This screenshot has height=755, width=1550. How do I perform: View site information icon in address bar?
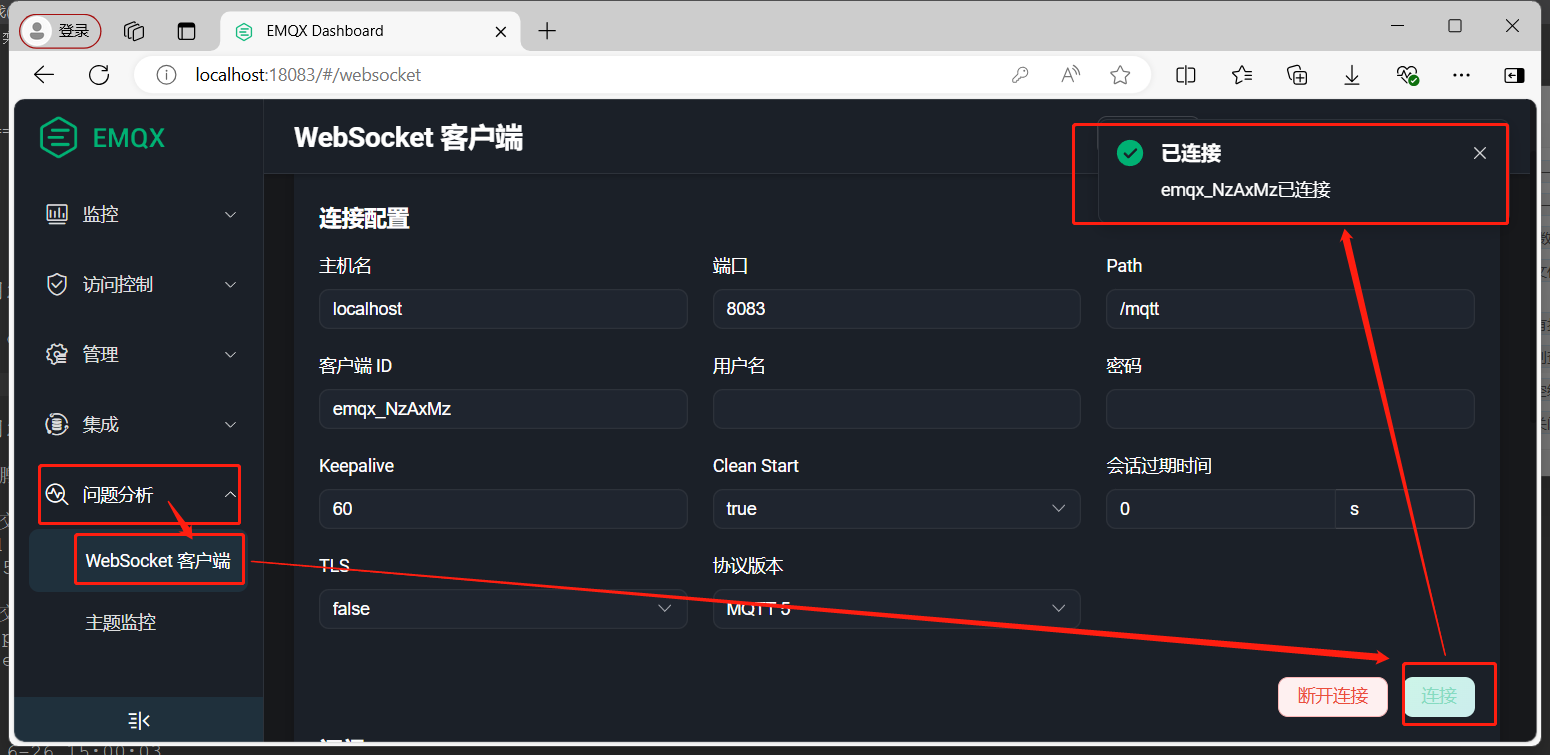point(167,75)
